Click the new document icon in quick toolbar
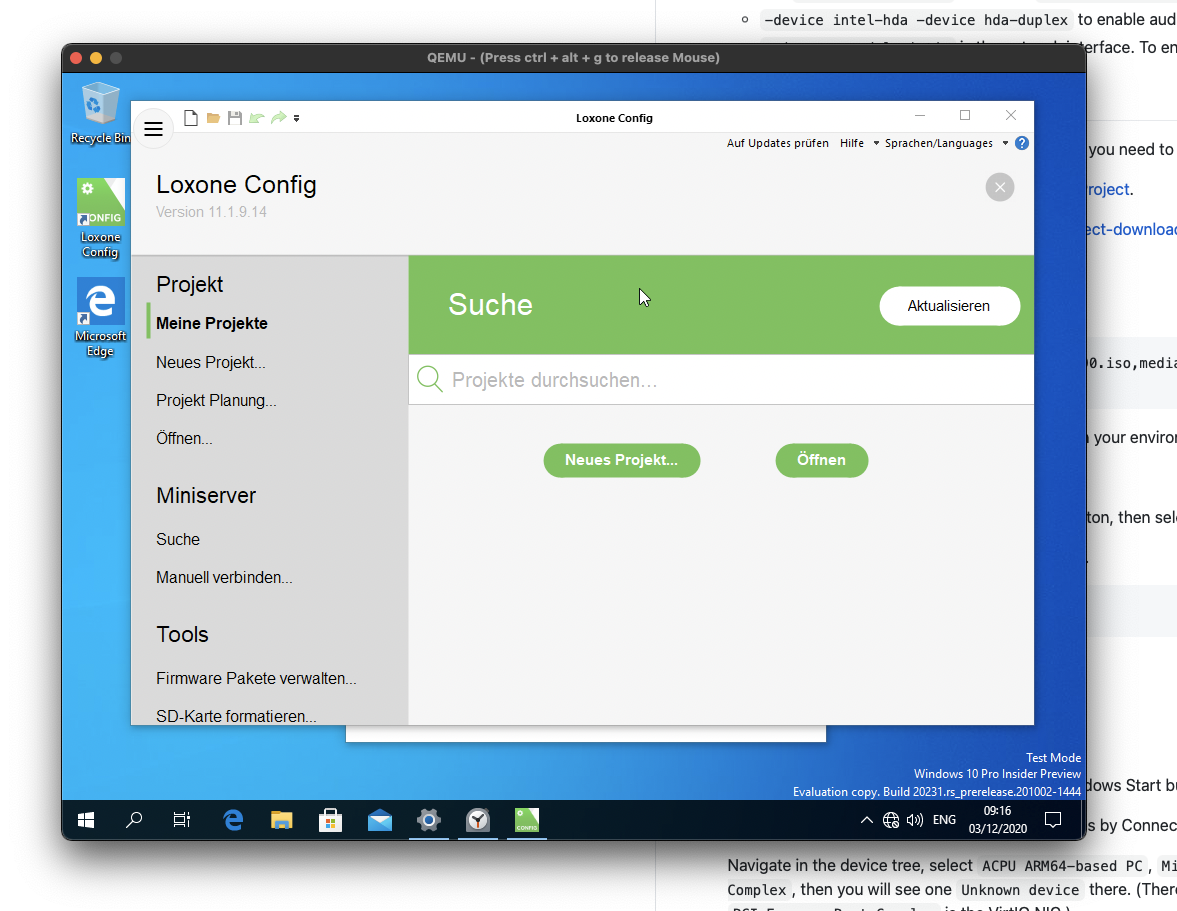 [191, 118]
